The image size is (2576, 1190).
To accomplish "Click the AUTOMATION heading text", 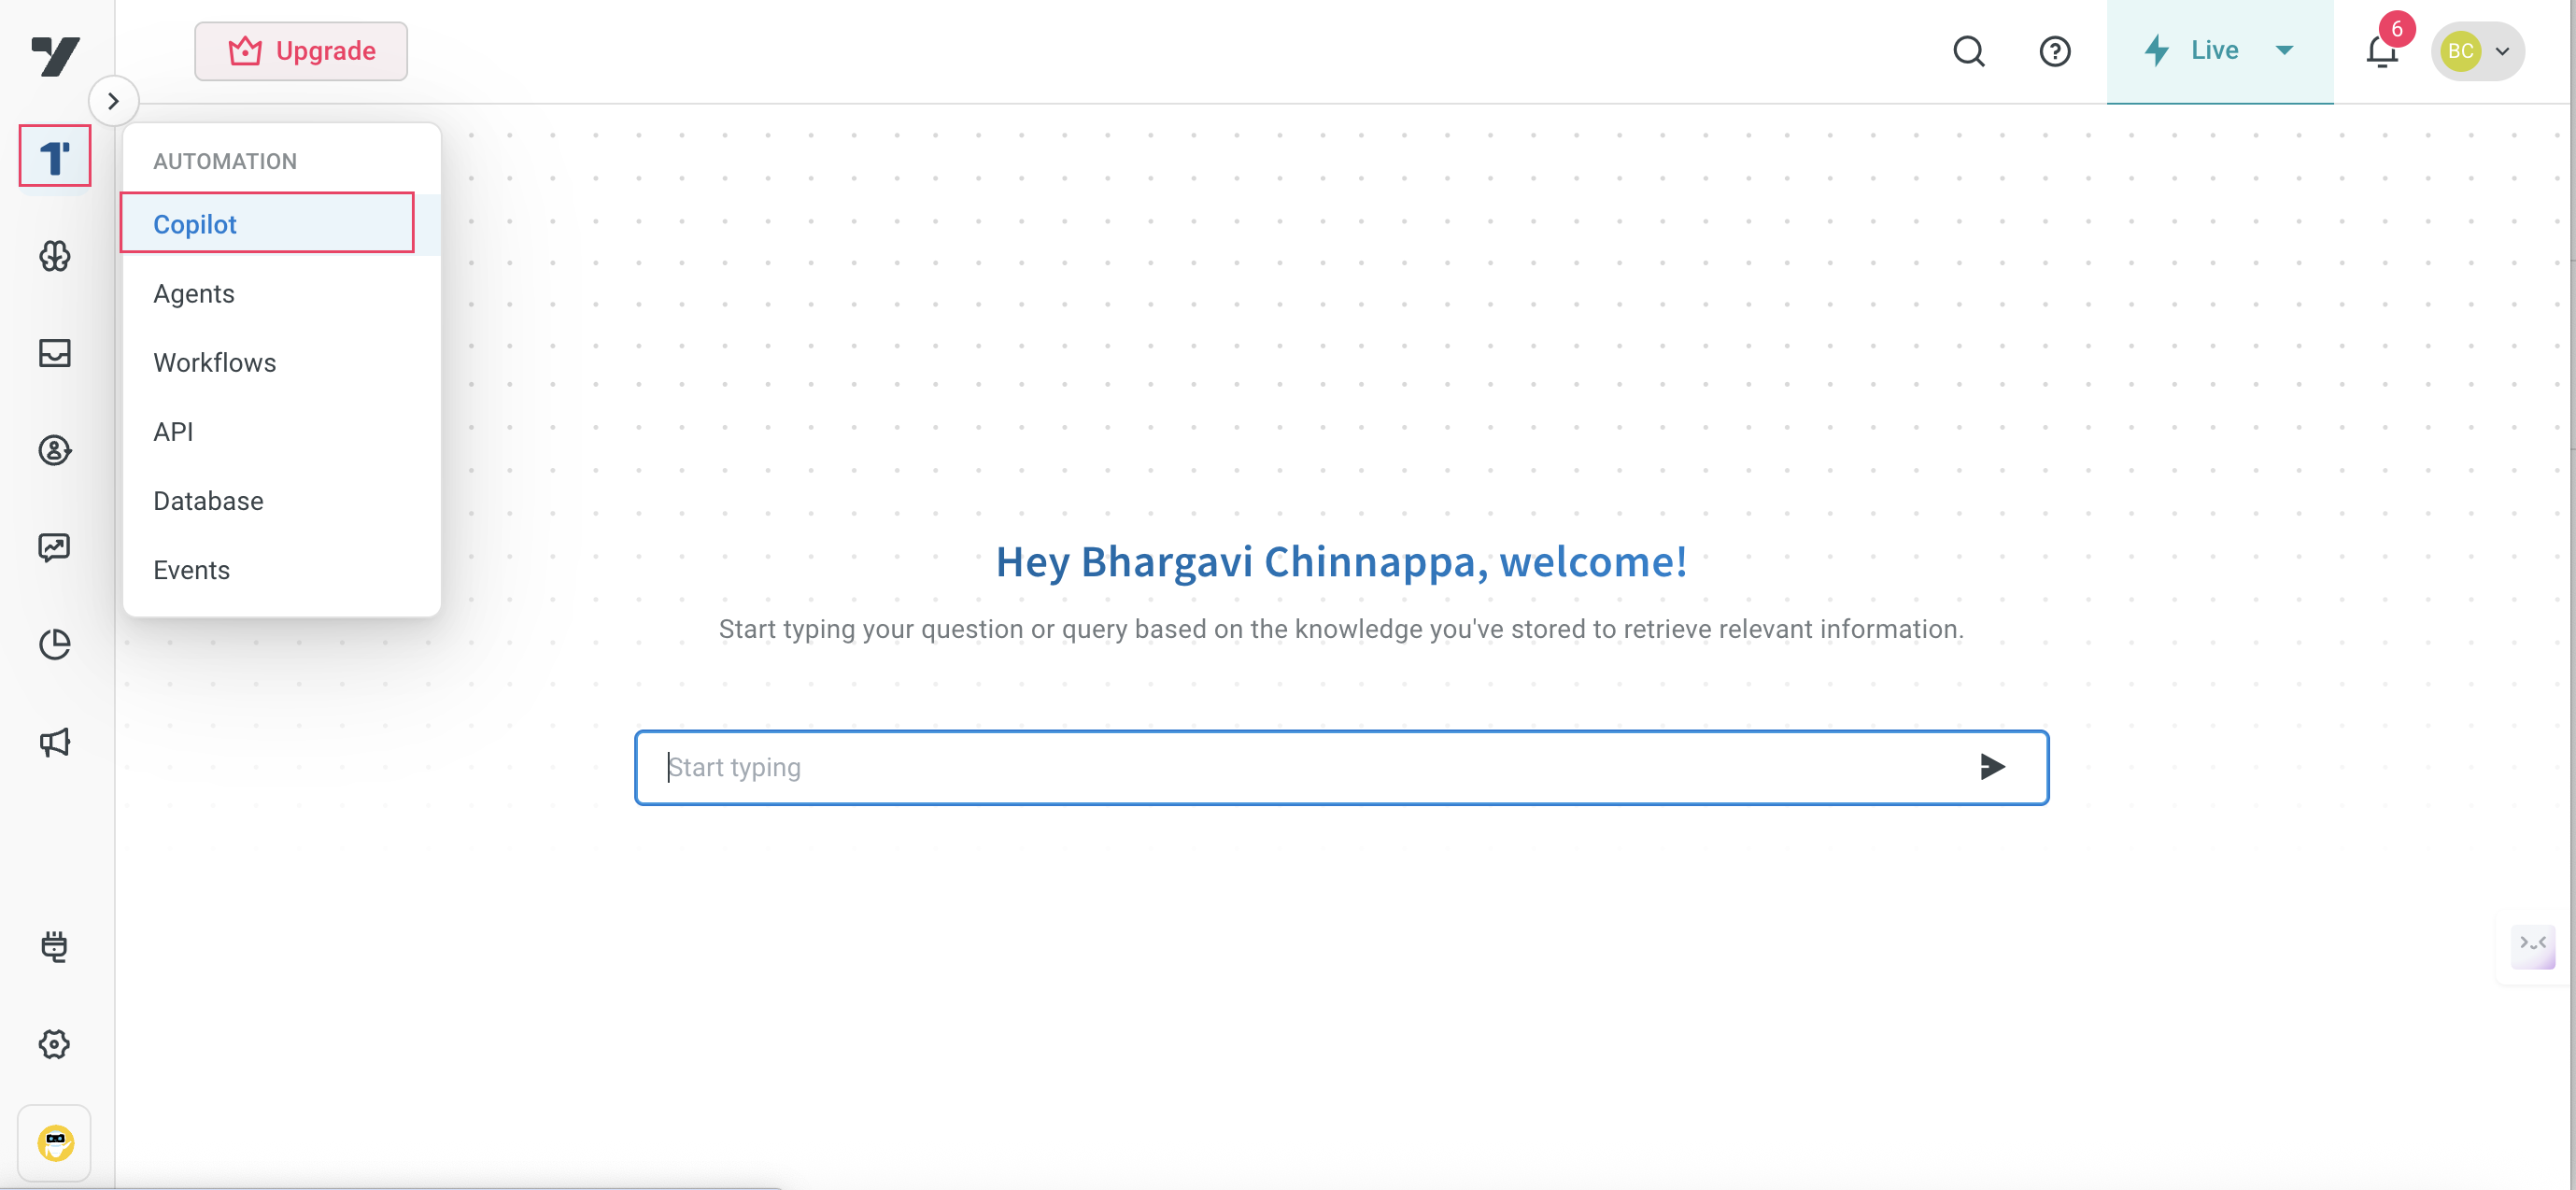I will [x=225, y=161].
